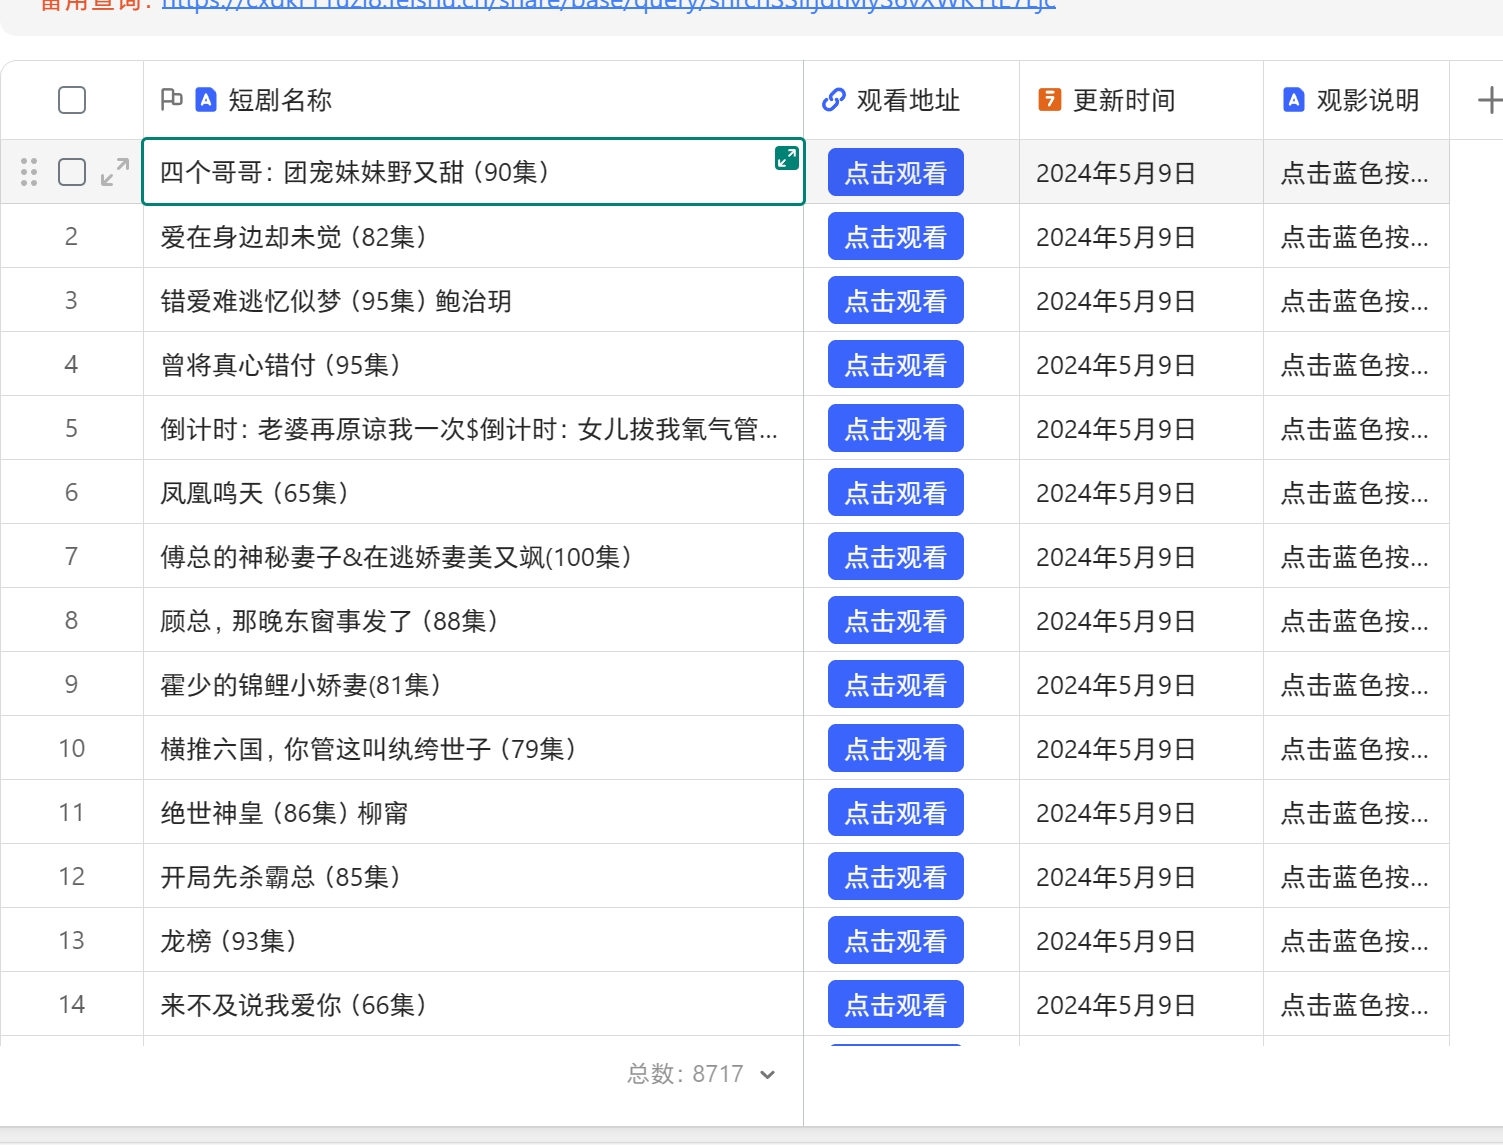This screenshot has height=1145, width=1503.
Task: Click 观影说明 cell for 开局先杀霸总
Action: (x=1355, y=877)
